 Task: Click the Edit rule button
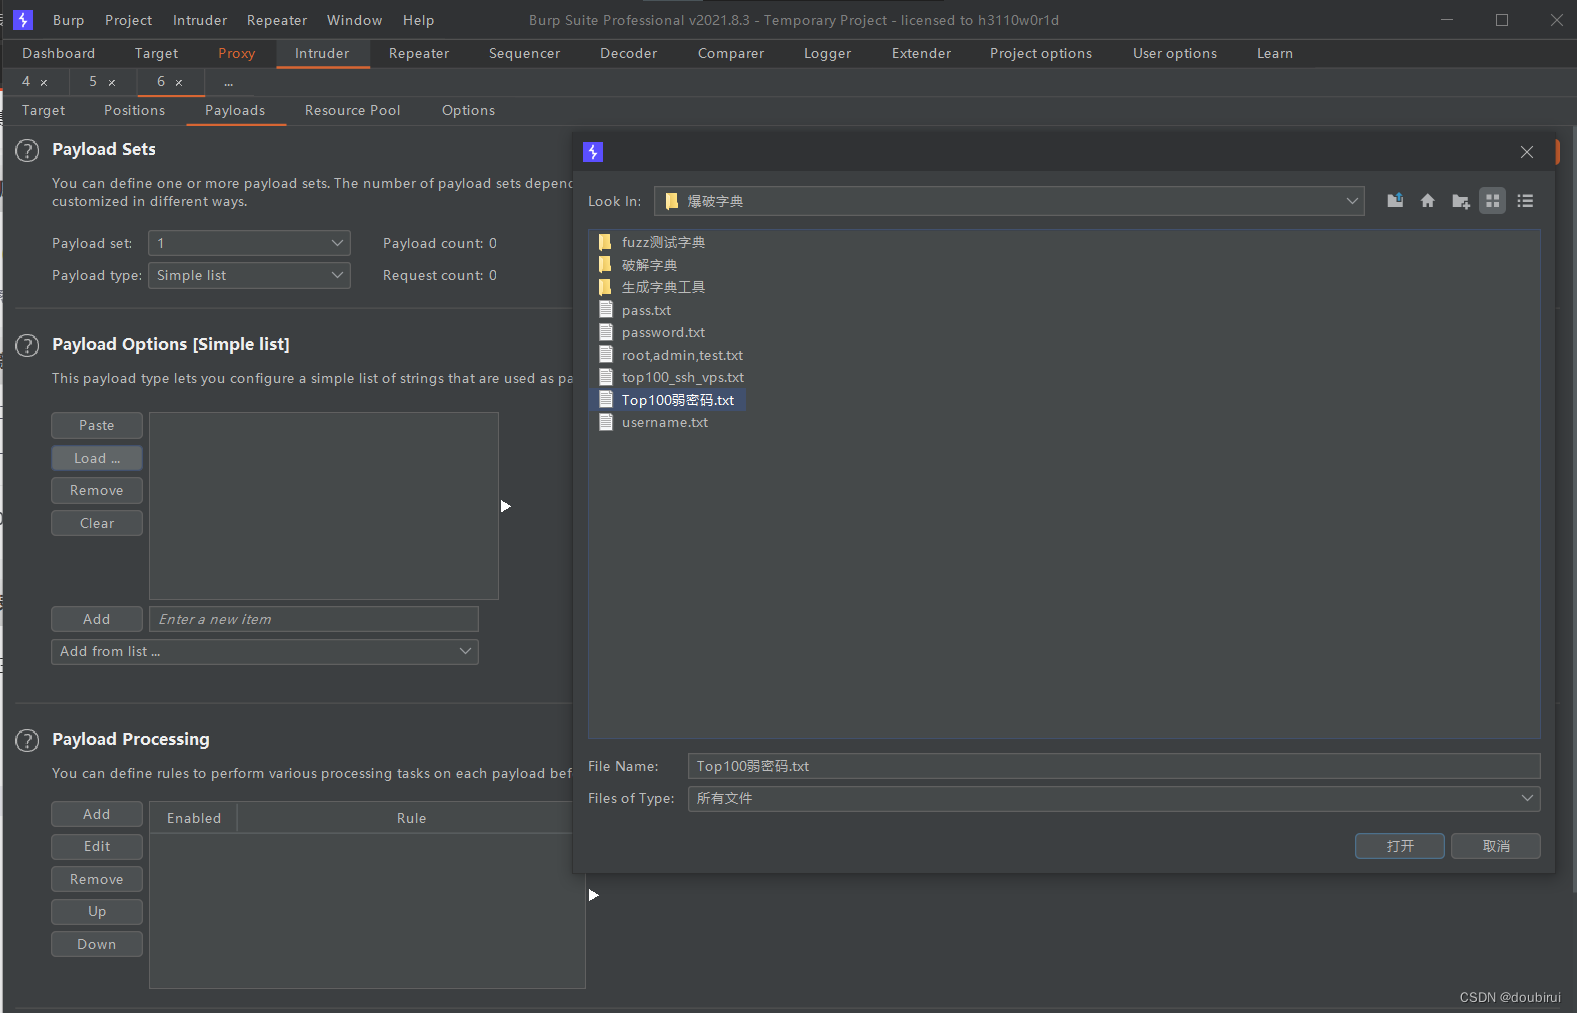(x=97, y=846)
